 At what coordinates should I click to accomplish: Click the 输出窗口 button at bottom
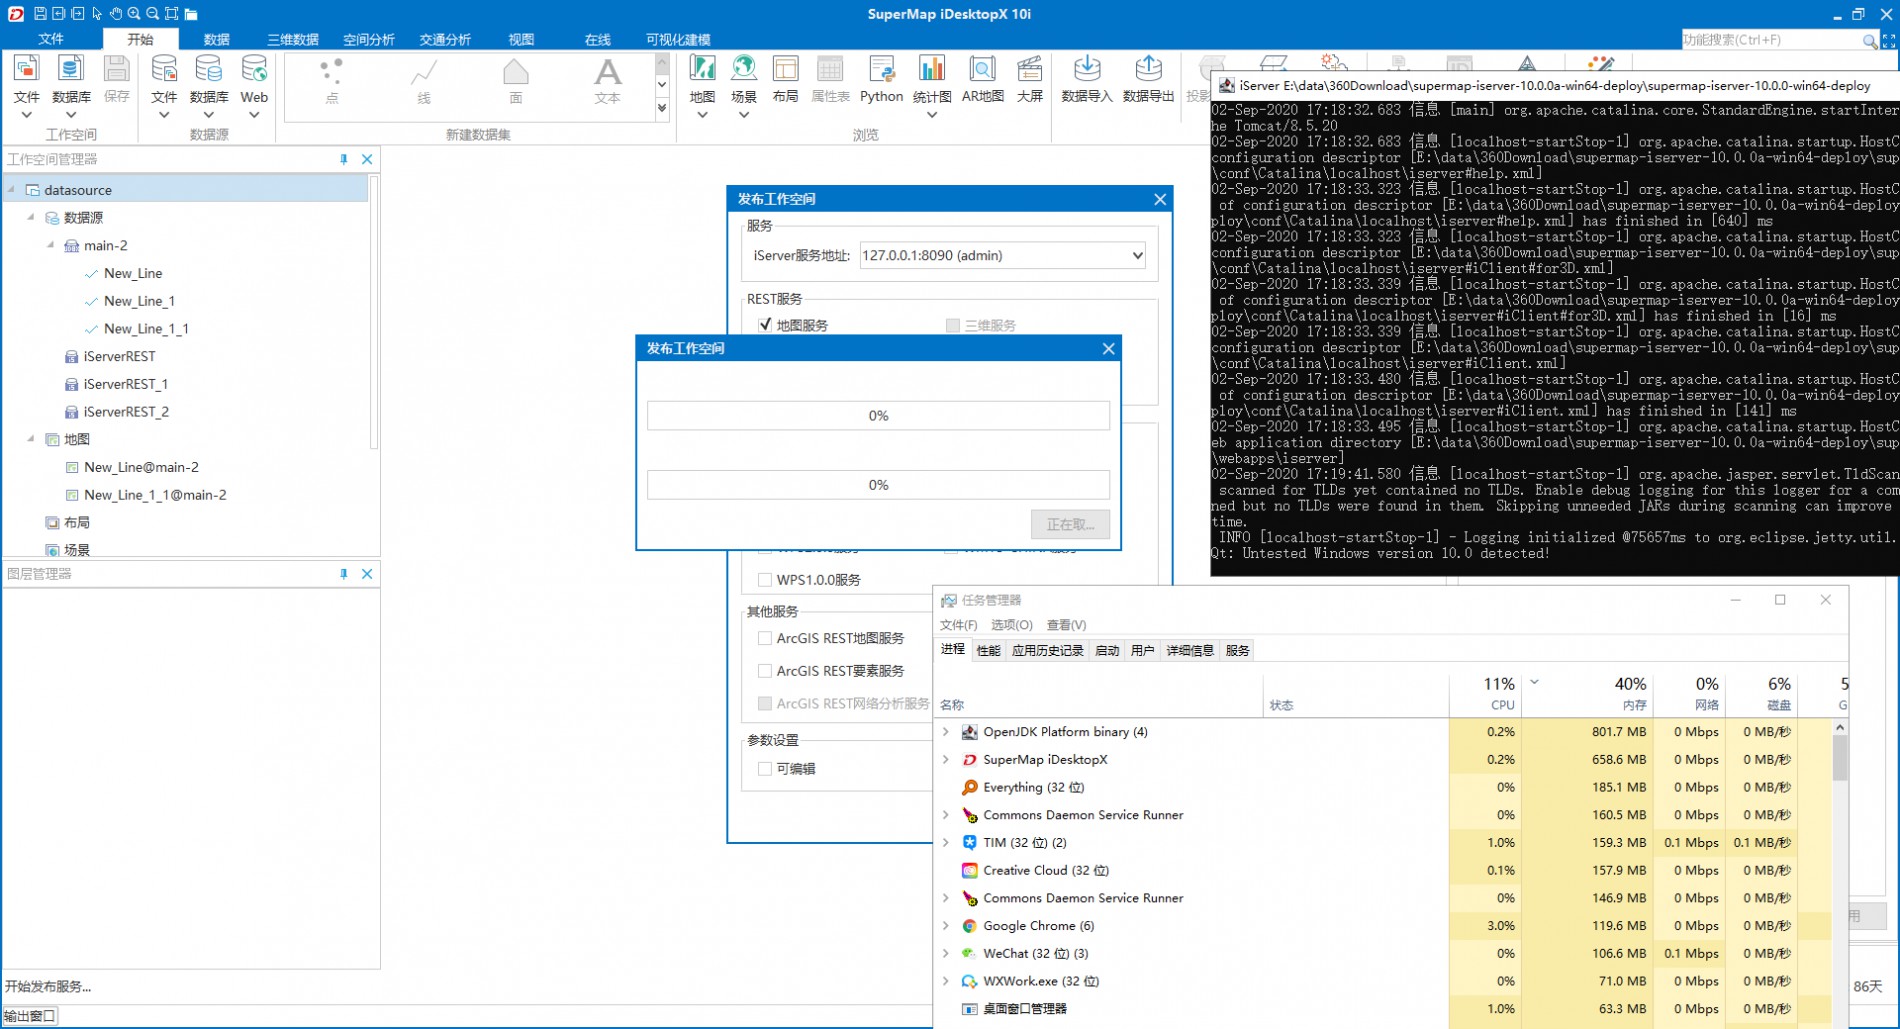pos(30,1016)
